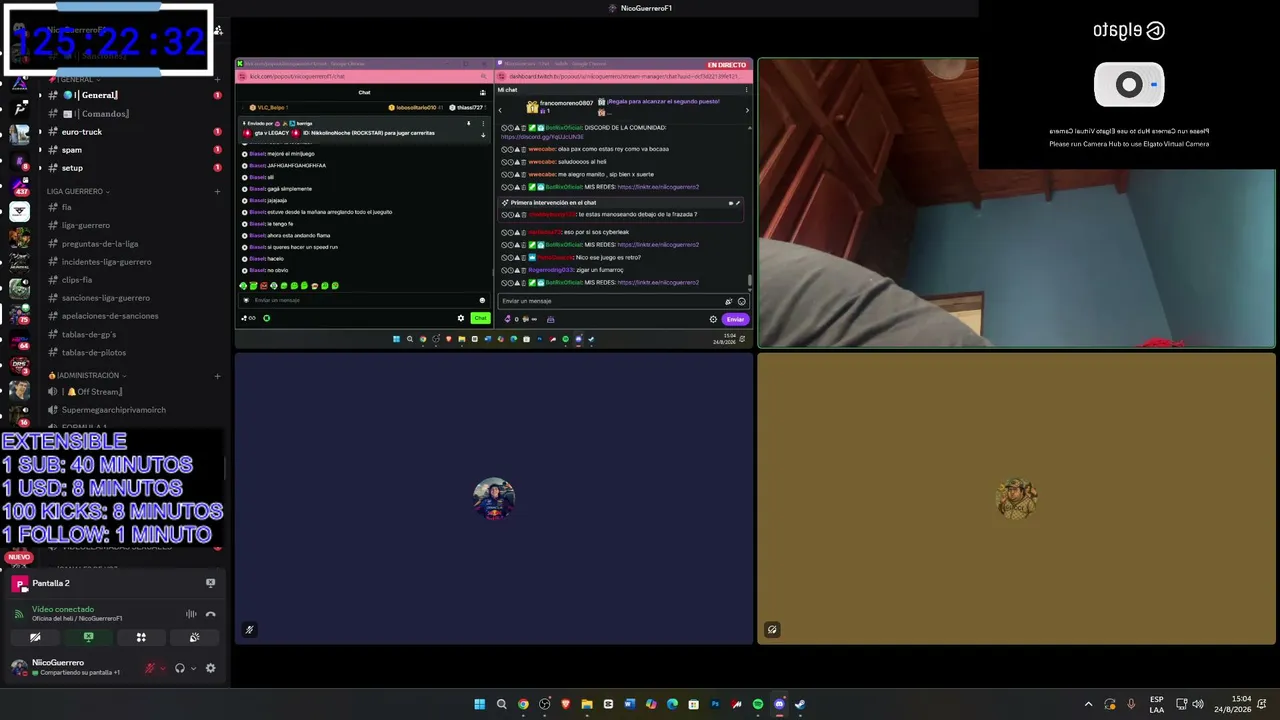This screenshot has height=720, width=1280.
Task: Unmute the microphone in the user panel
Action: (x=150, y=668)
